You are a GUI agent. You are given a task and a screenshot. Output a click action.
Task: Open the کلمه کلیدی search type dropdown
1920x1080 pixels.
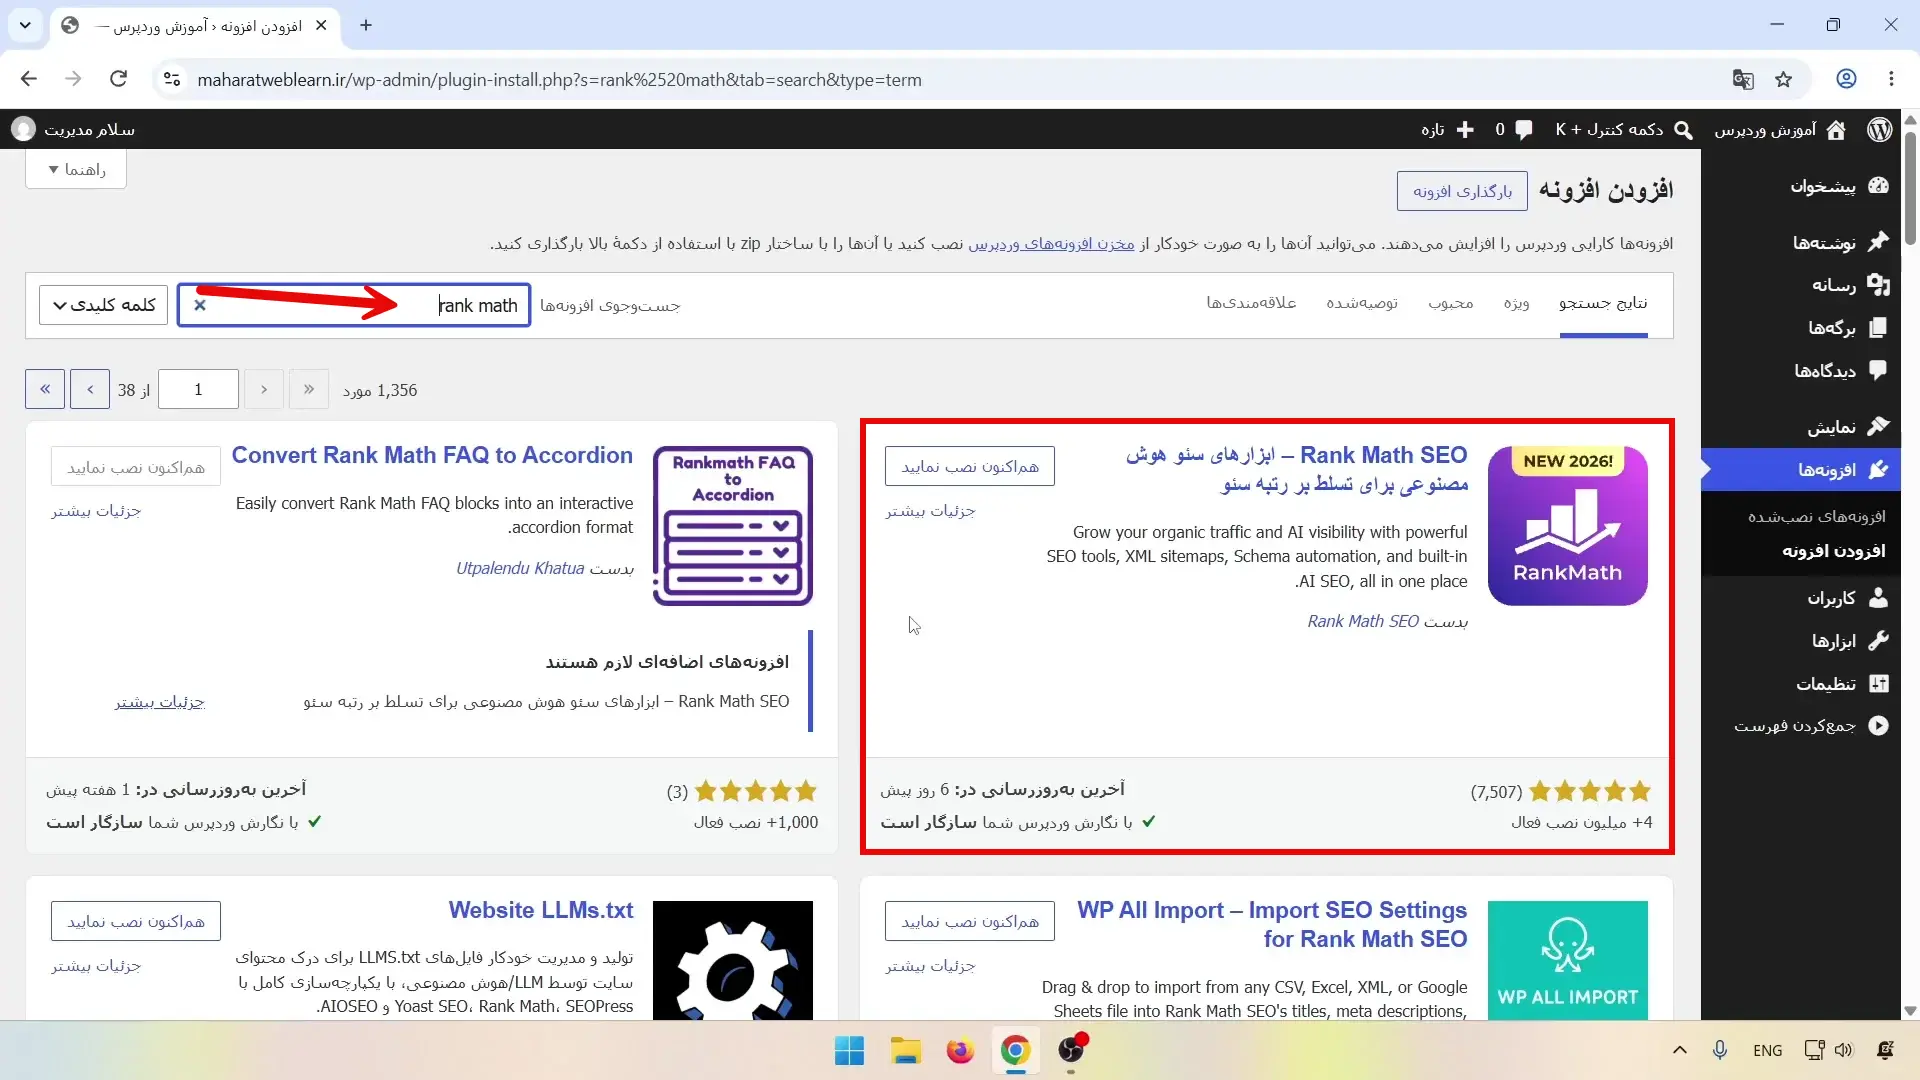(x=104, y=305)
